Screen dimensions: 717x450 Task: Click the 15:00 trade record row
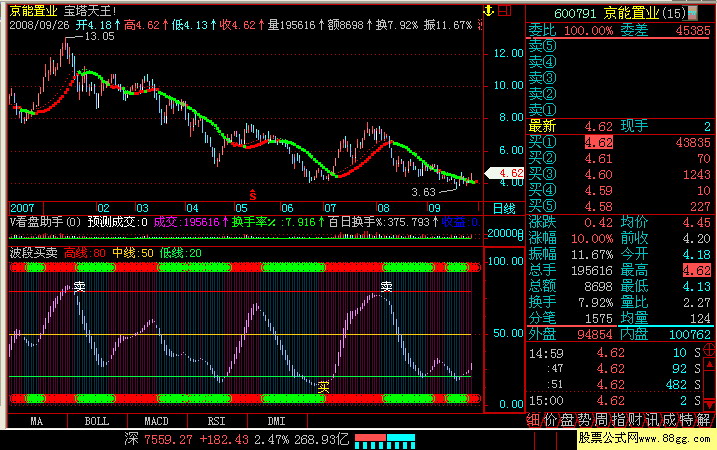click(615, 401)
